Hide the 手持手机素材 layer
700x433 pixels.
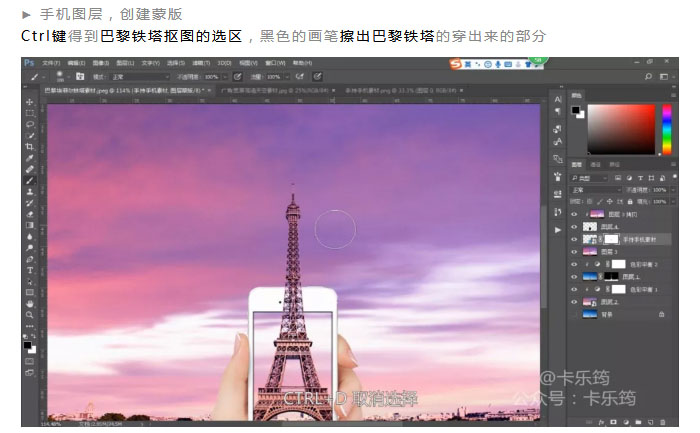coord(574,240)
